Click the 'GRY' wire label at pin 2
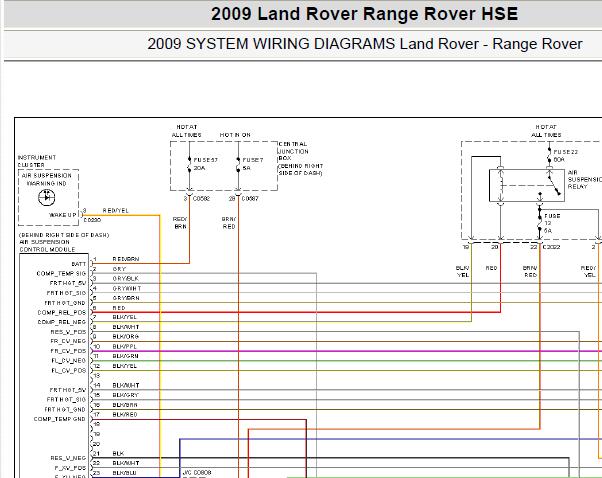The width and height of the screenshot is (602, 478). [119, 269]
